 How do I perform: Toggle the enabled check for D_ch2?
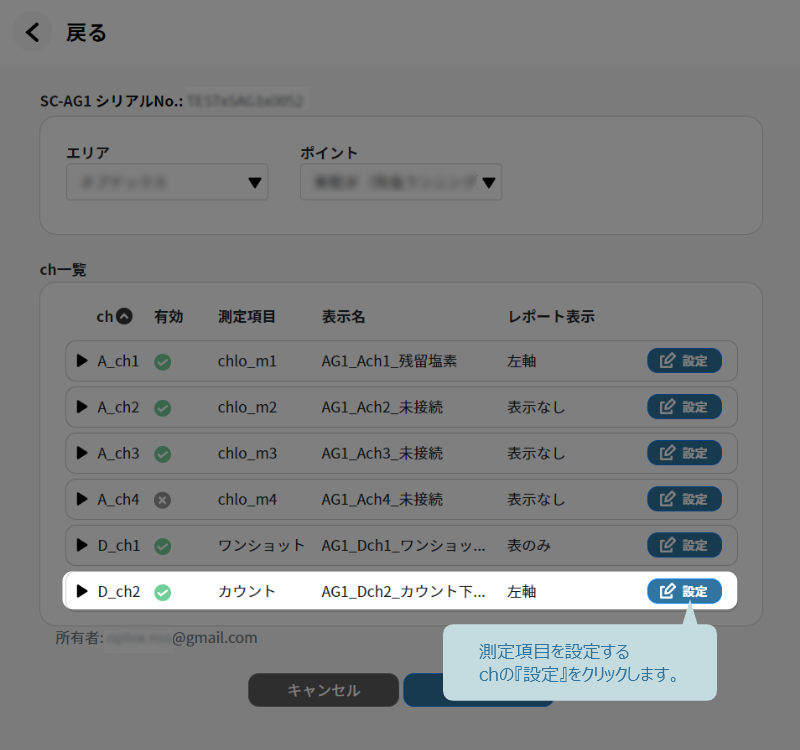(163, 592)
